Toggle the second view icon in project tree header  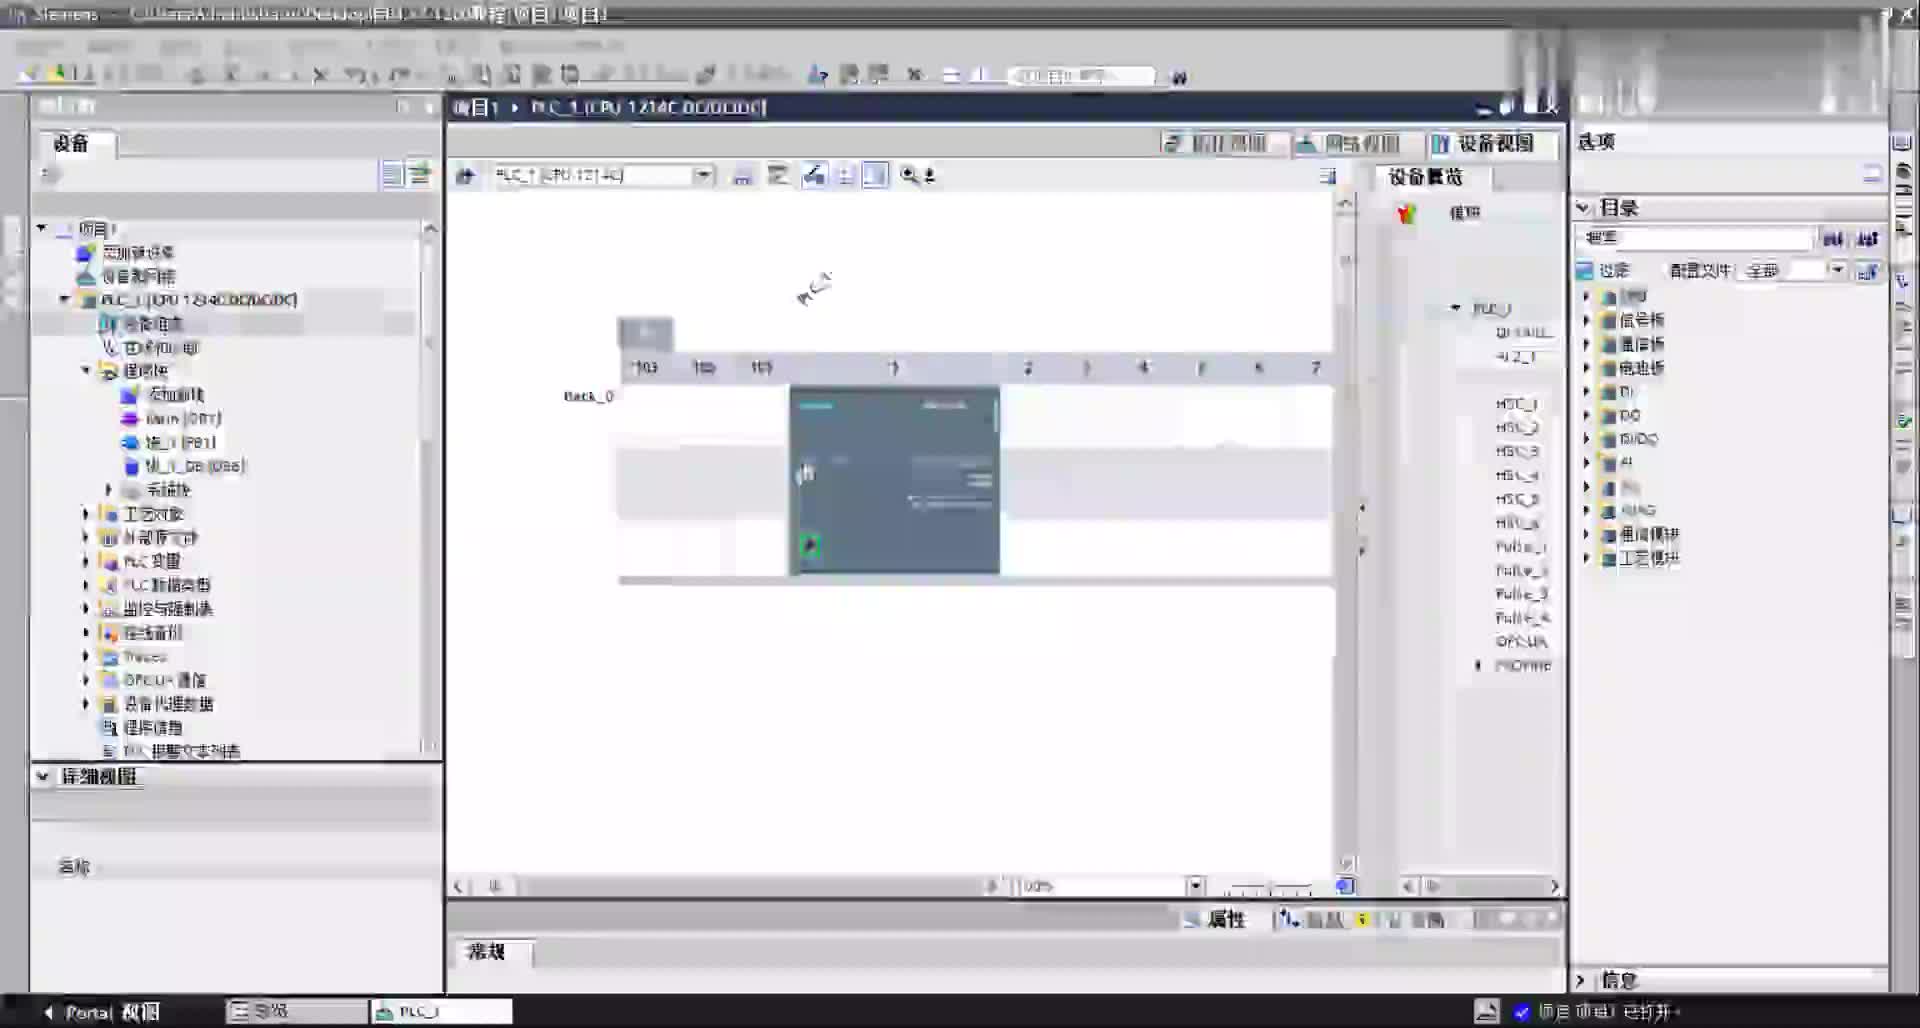coord(420,175)
